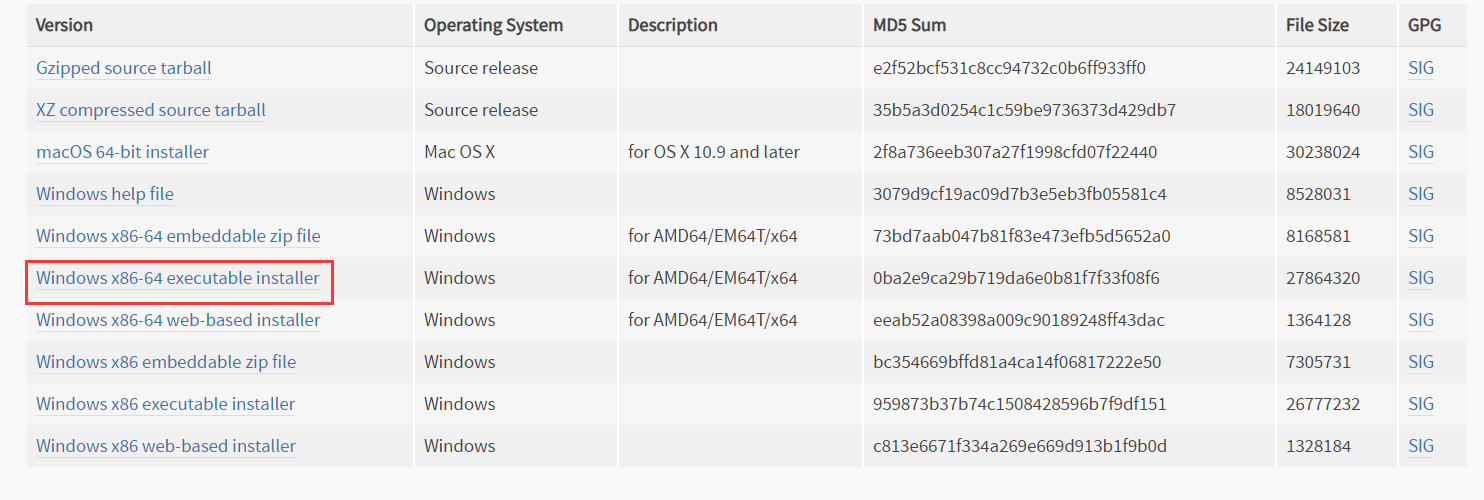Download Windows x86-64 embeddable zip file

pos(178,236)
